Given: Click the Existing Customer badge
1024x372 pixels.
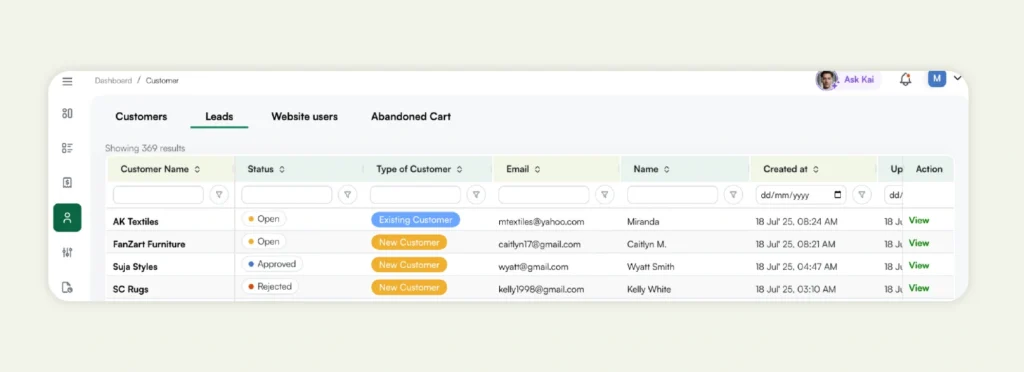Looking at the screenshot, I should (x=415, y=220).
